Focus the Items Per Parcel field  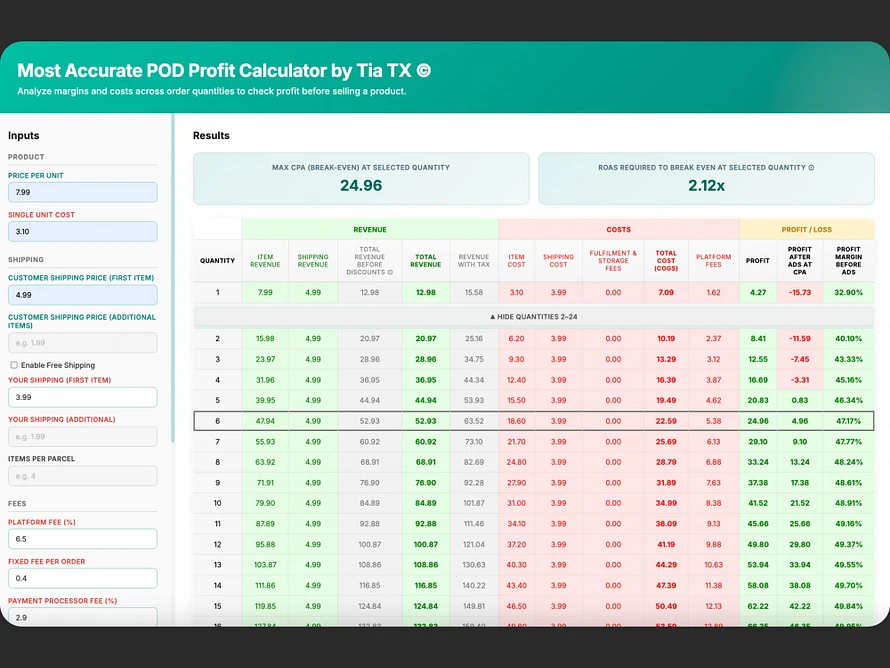coord(82,476)
